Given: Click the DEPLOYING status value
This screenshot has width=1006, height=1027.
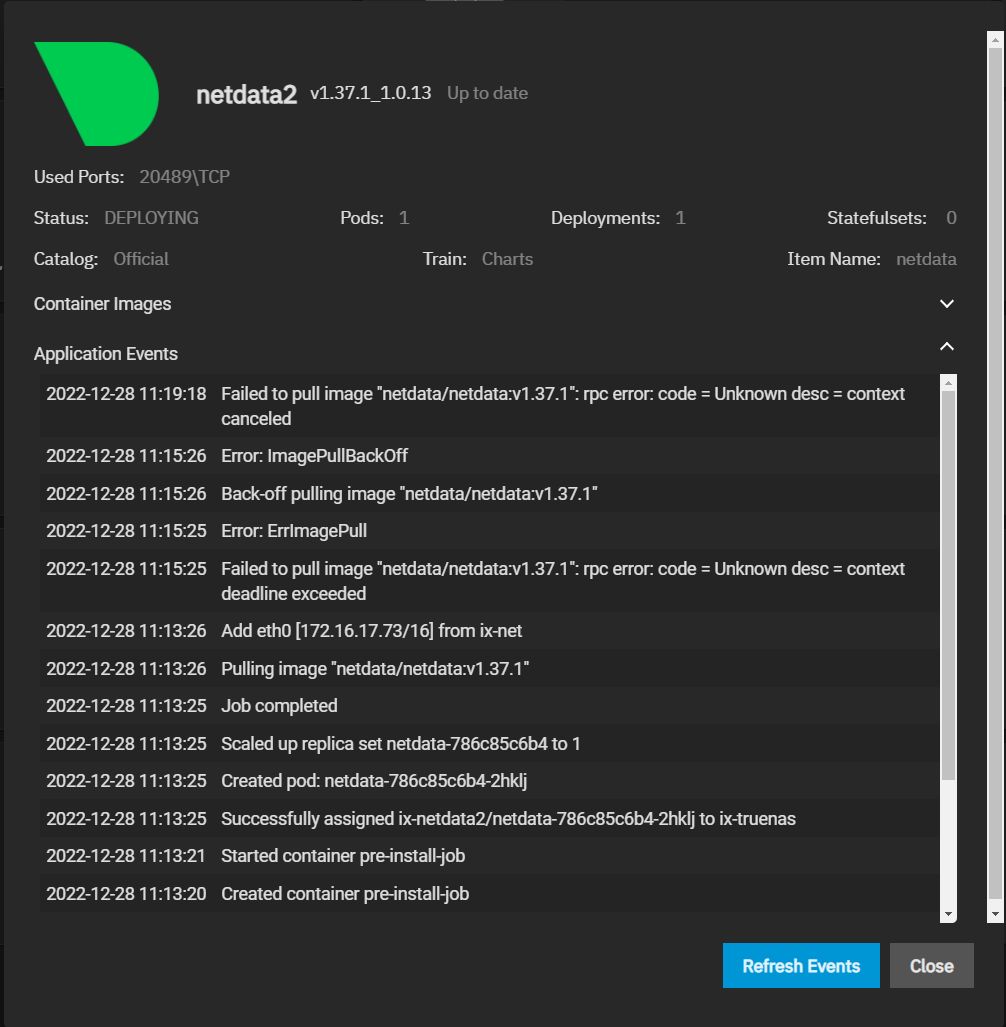Looking at the screenshot, I should point(151,218).
